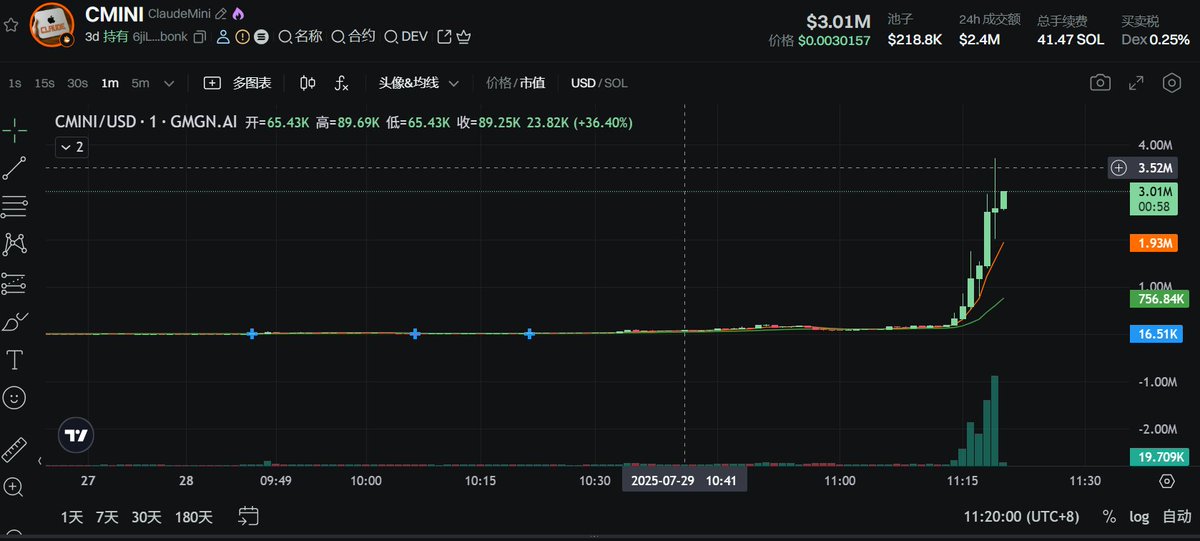Click the crown icon

(464, 37)
